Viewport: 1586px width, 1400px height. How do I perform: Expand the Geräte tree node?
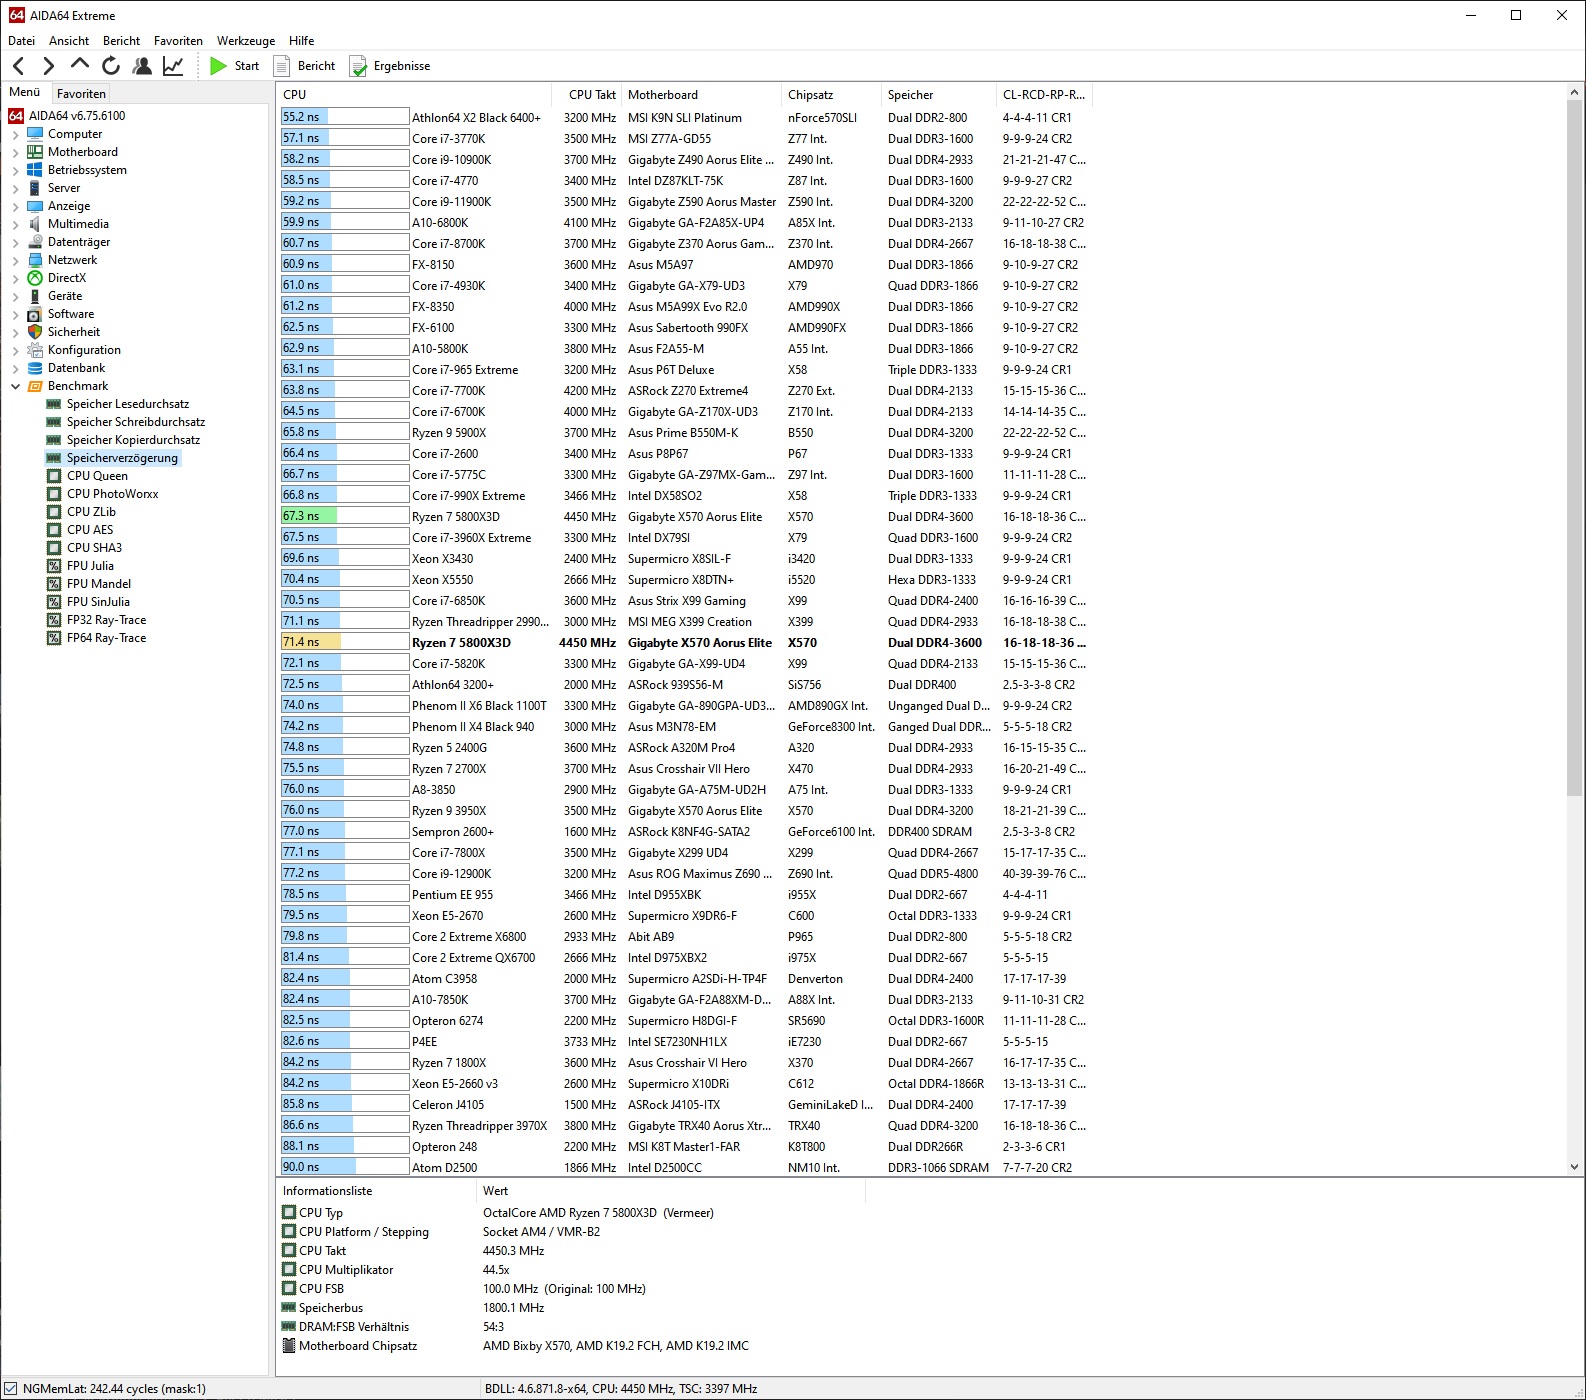coord(16,296)
